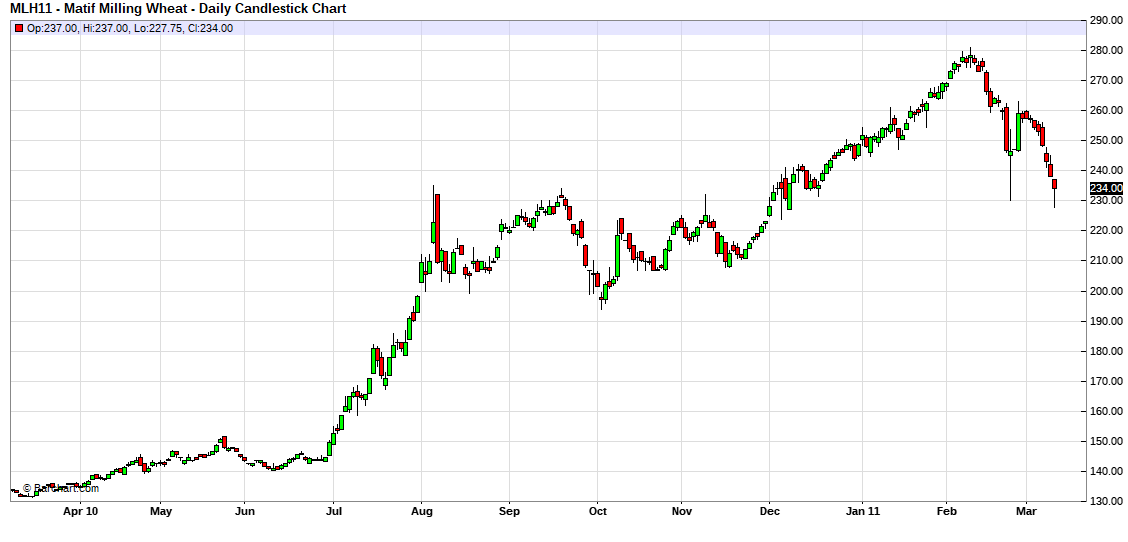Click the red legend square beside the OHLC values
Image resolution: width=1128 pixels, height=542 pixels.
18,28
